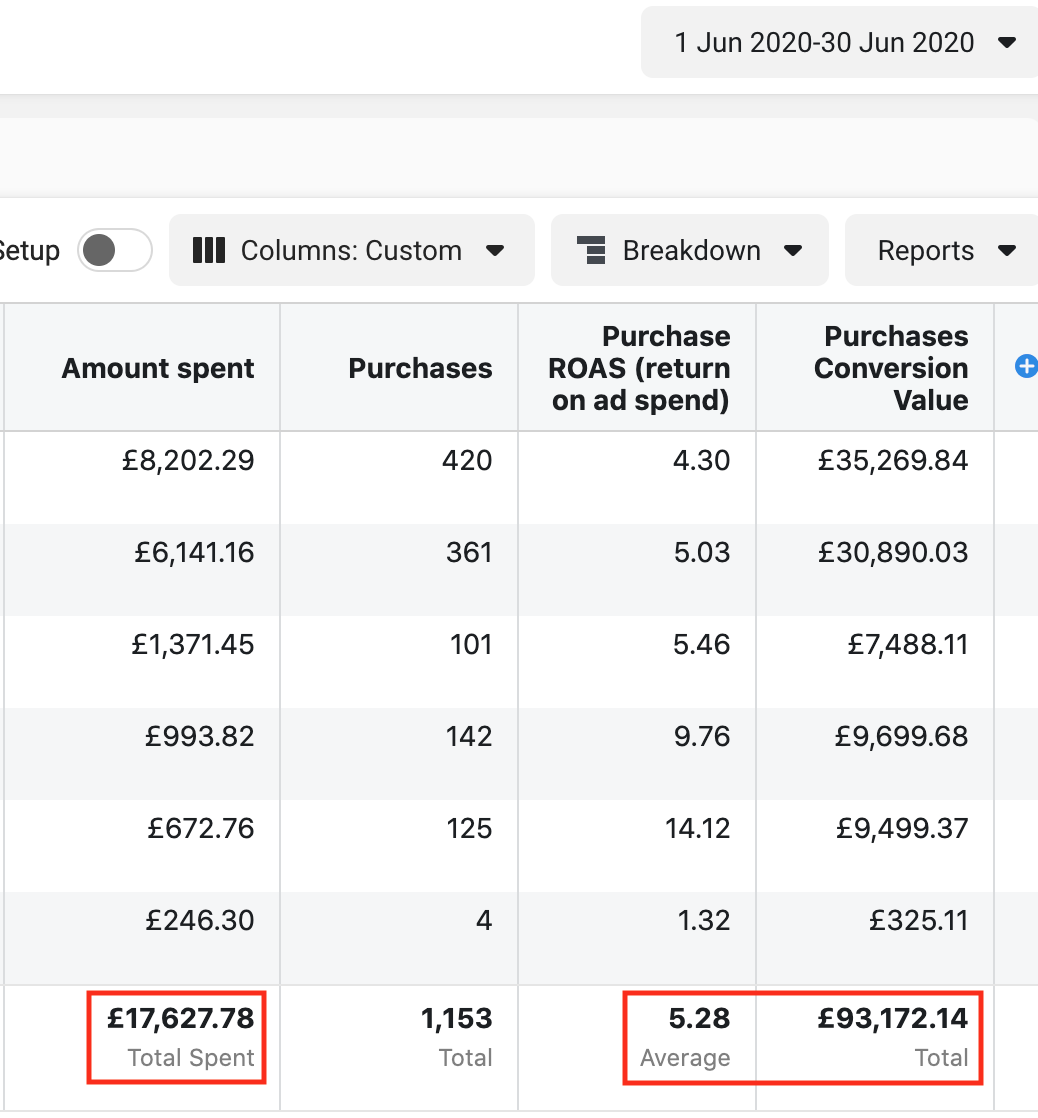Sort by Purchases column header
1038x1118 pixels.
[x=420, y=368]
